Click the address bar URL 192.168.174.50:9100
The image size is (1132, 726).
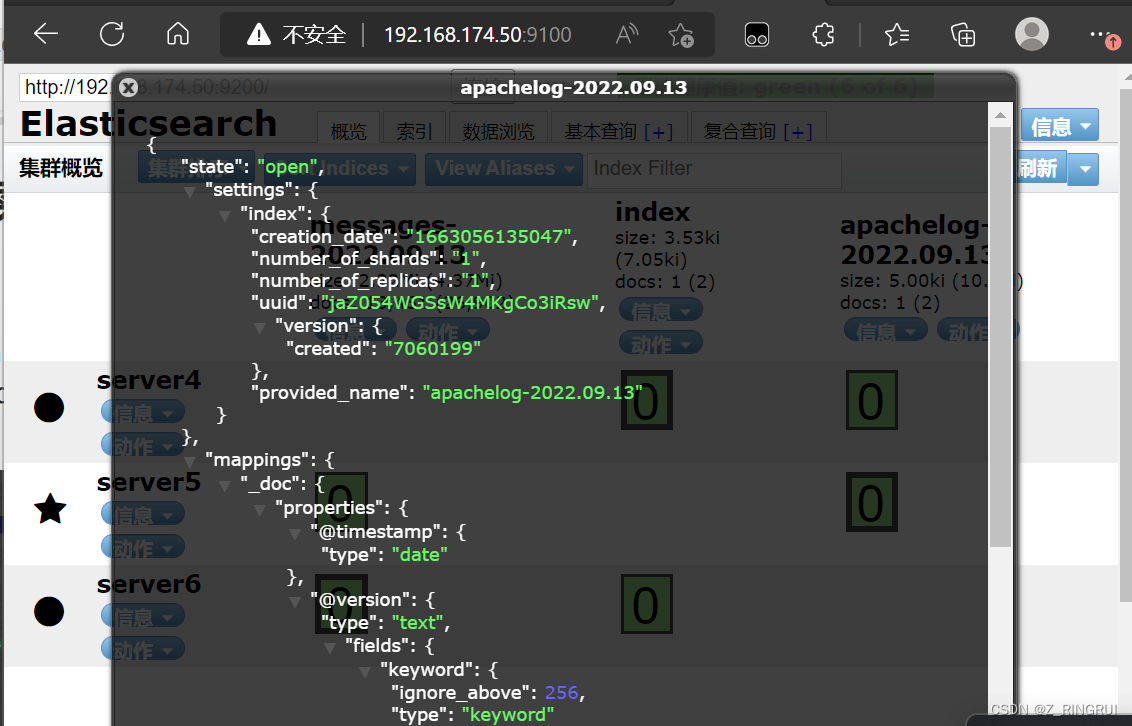[x=477, y=35]
